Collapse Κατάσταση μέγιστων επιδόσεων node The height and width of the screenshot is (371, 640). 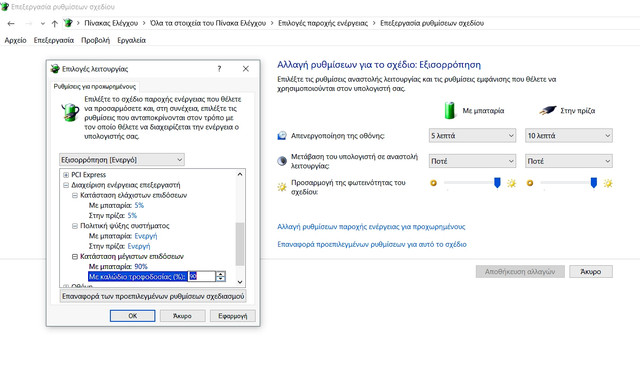click(x=75, y=256)
